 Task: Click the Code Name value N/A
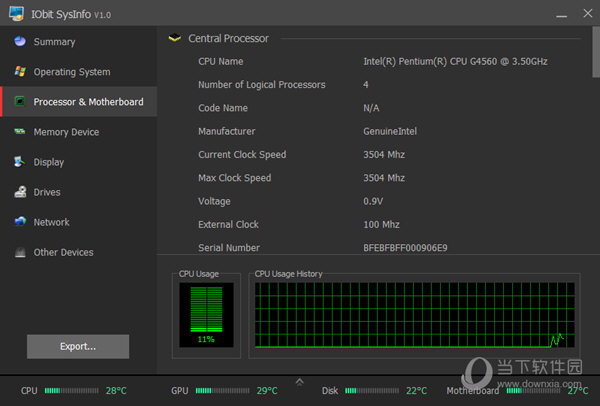tap(371, 108)
